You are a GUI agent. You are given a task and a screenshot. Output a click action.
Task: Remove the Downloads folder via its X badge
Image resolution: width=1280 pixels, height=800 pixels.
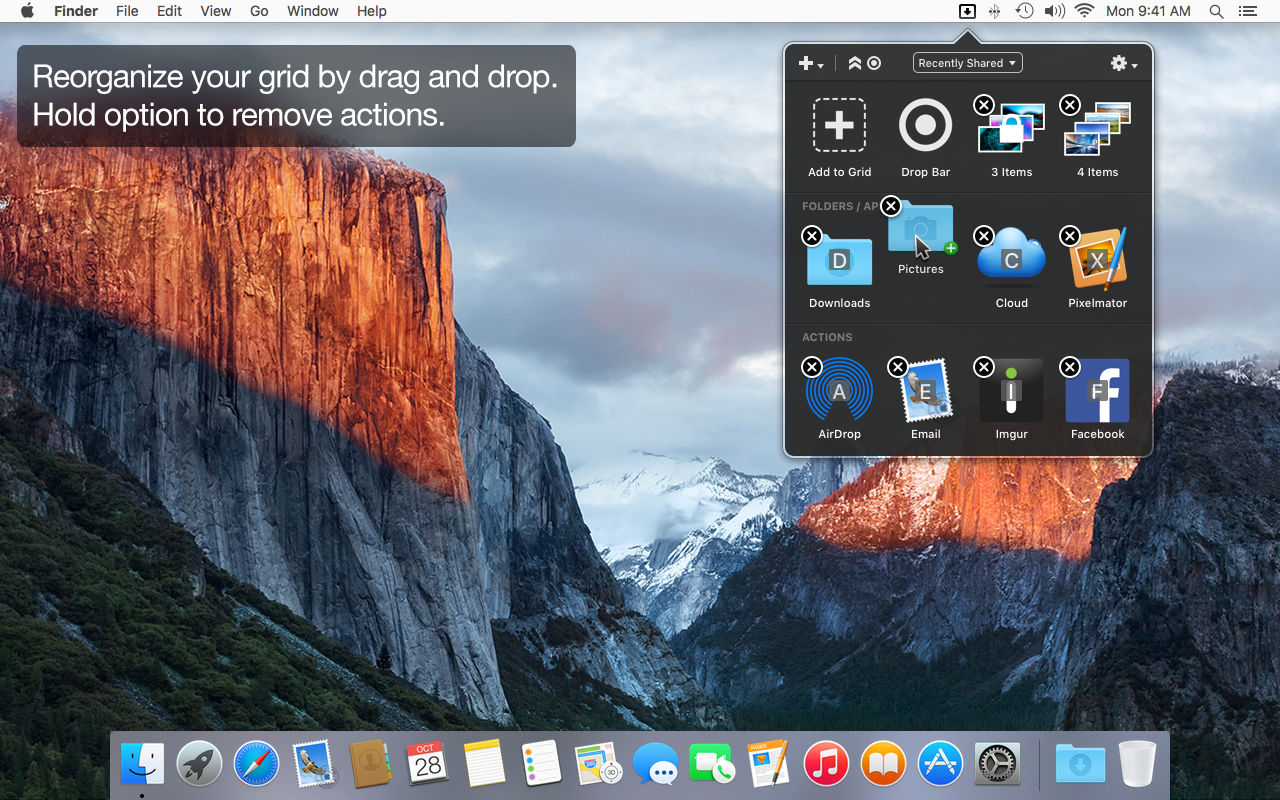[x=812, y=236]
